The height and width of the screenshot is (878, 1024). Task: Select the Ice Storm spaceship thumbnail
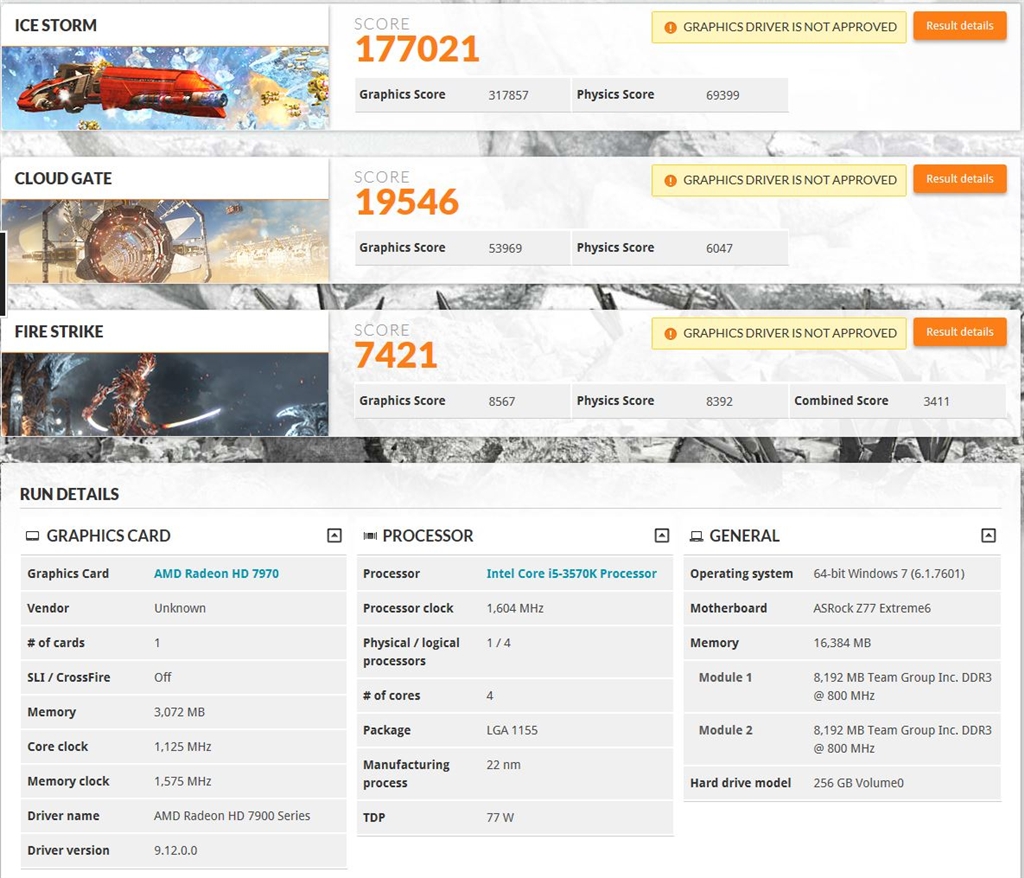(165, 88)
